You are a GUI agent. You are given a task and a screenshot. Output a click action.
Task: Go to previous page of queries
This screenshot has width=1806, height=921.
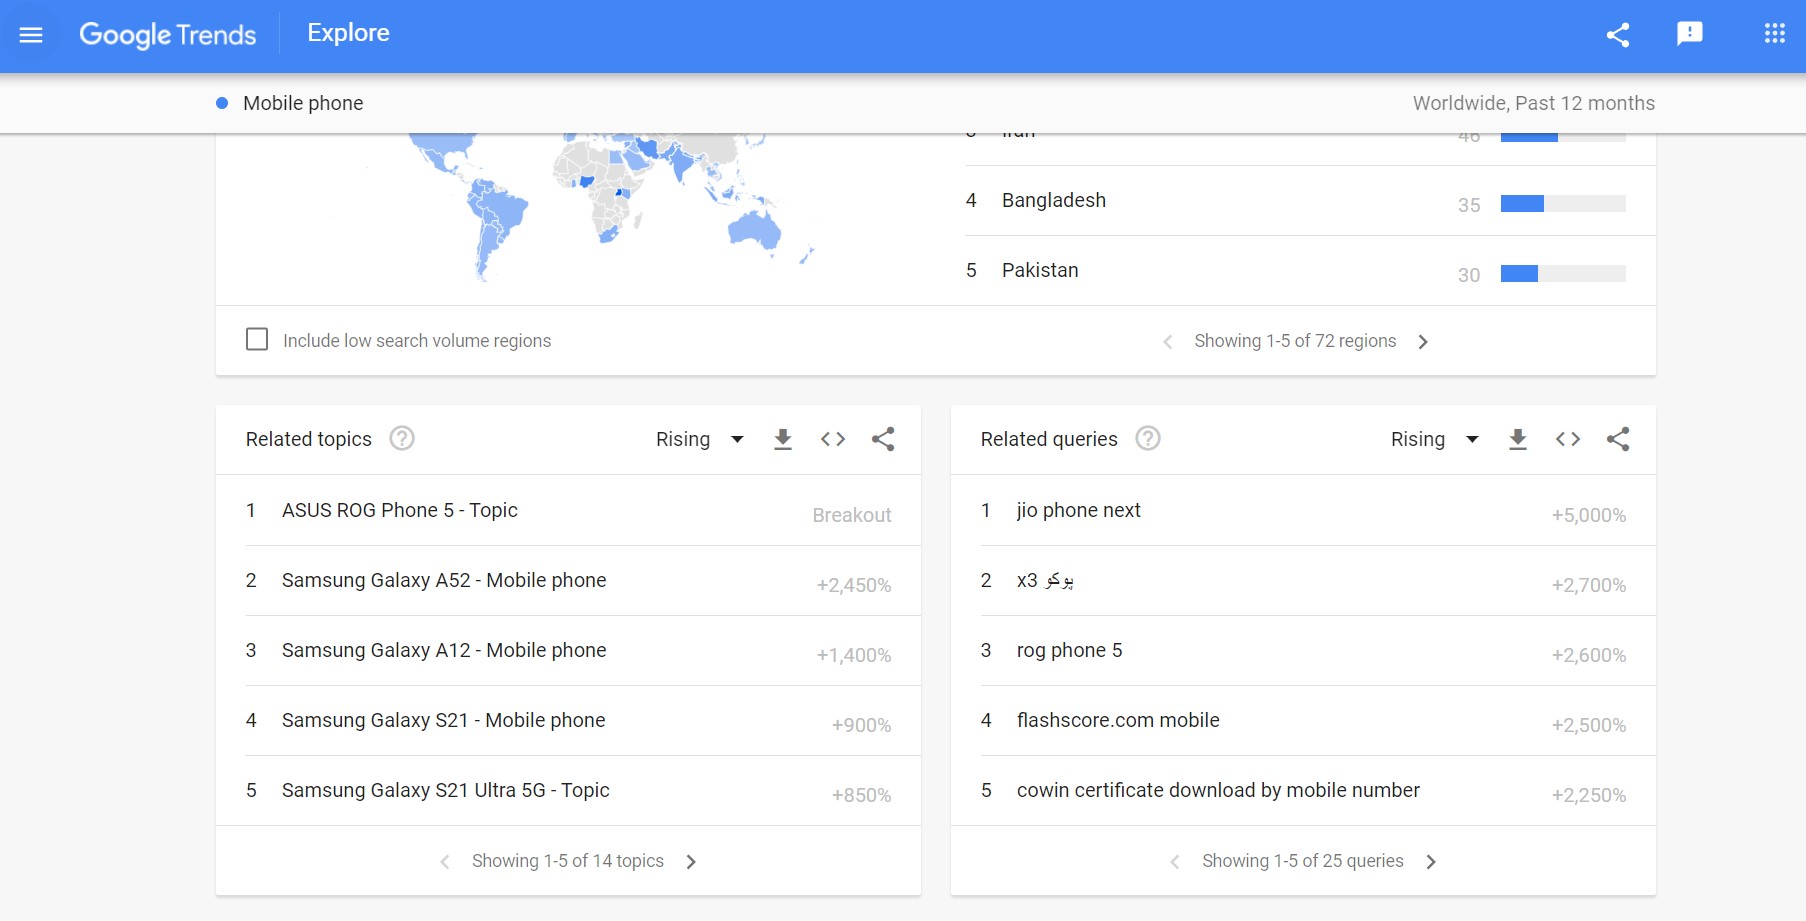pyautogui.click(x=1175, y=862)
